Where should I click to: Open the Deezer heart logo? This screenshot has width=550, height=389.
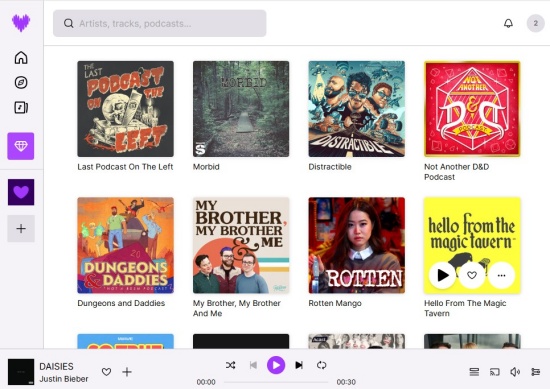pyautogui.click(x=21, y=23)
